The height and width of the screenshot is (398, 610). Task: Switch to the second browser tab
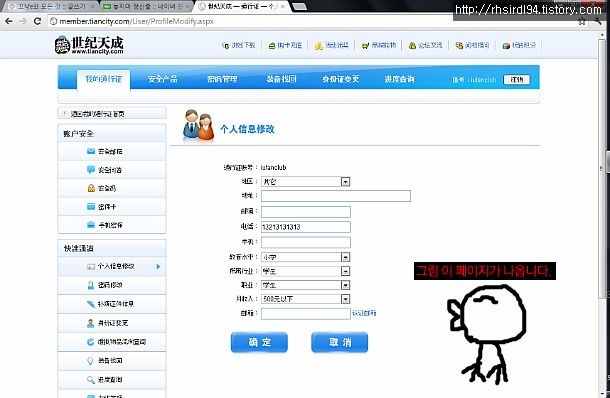coord(146,7)
